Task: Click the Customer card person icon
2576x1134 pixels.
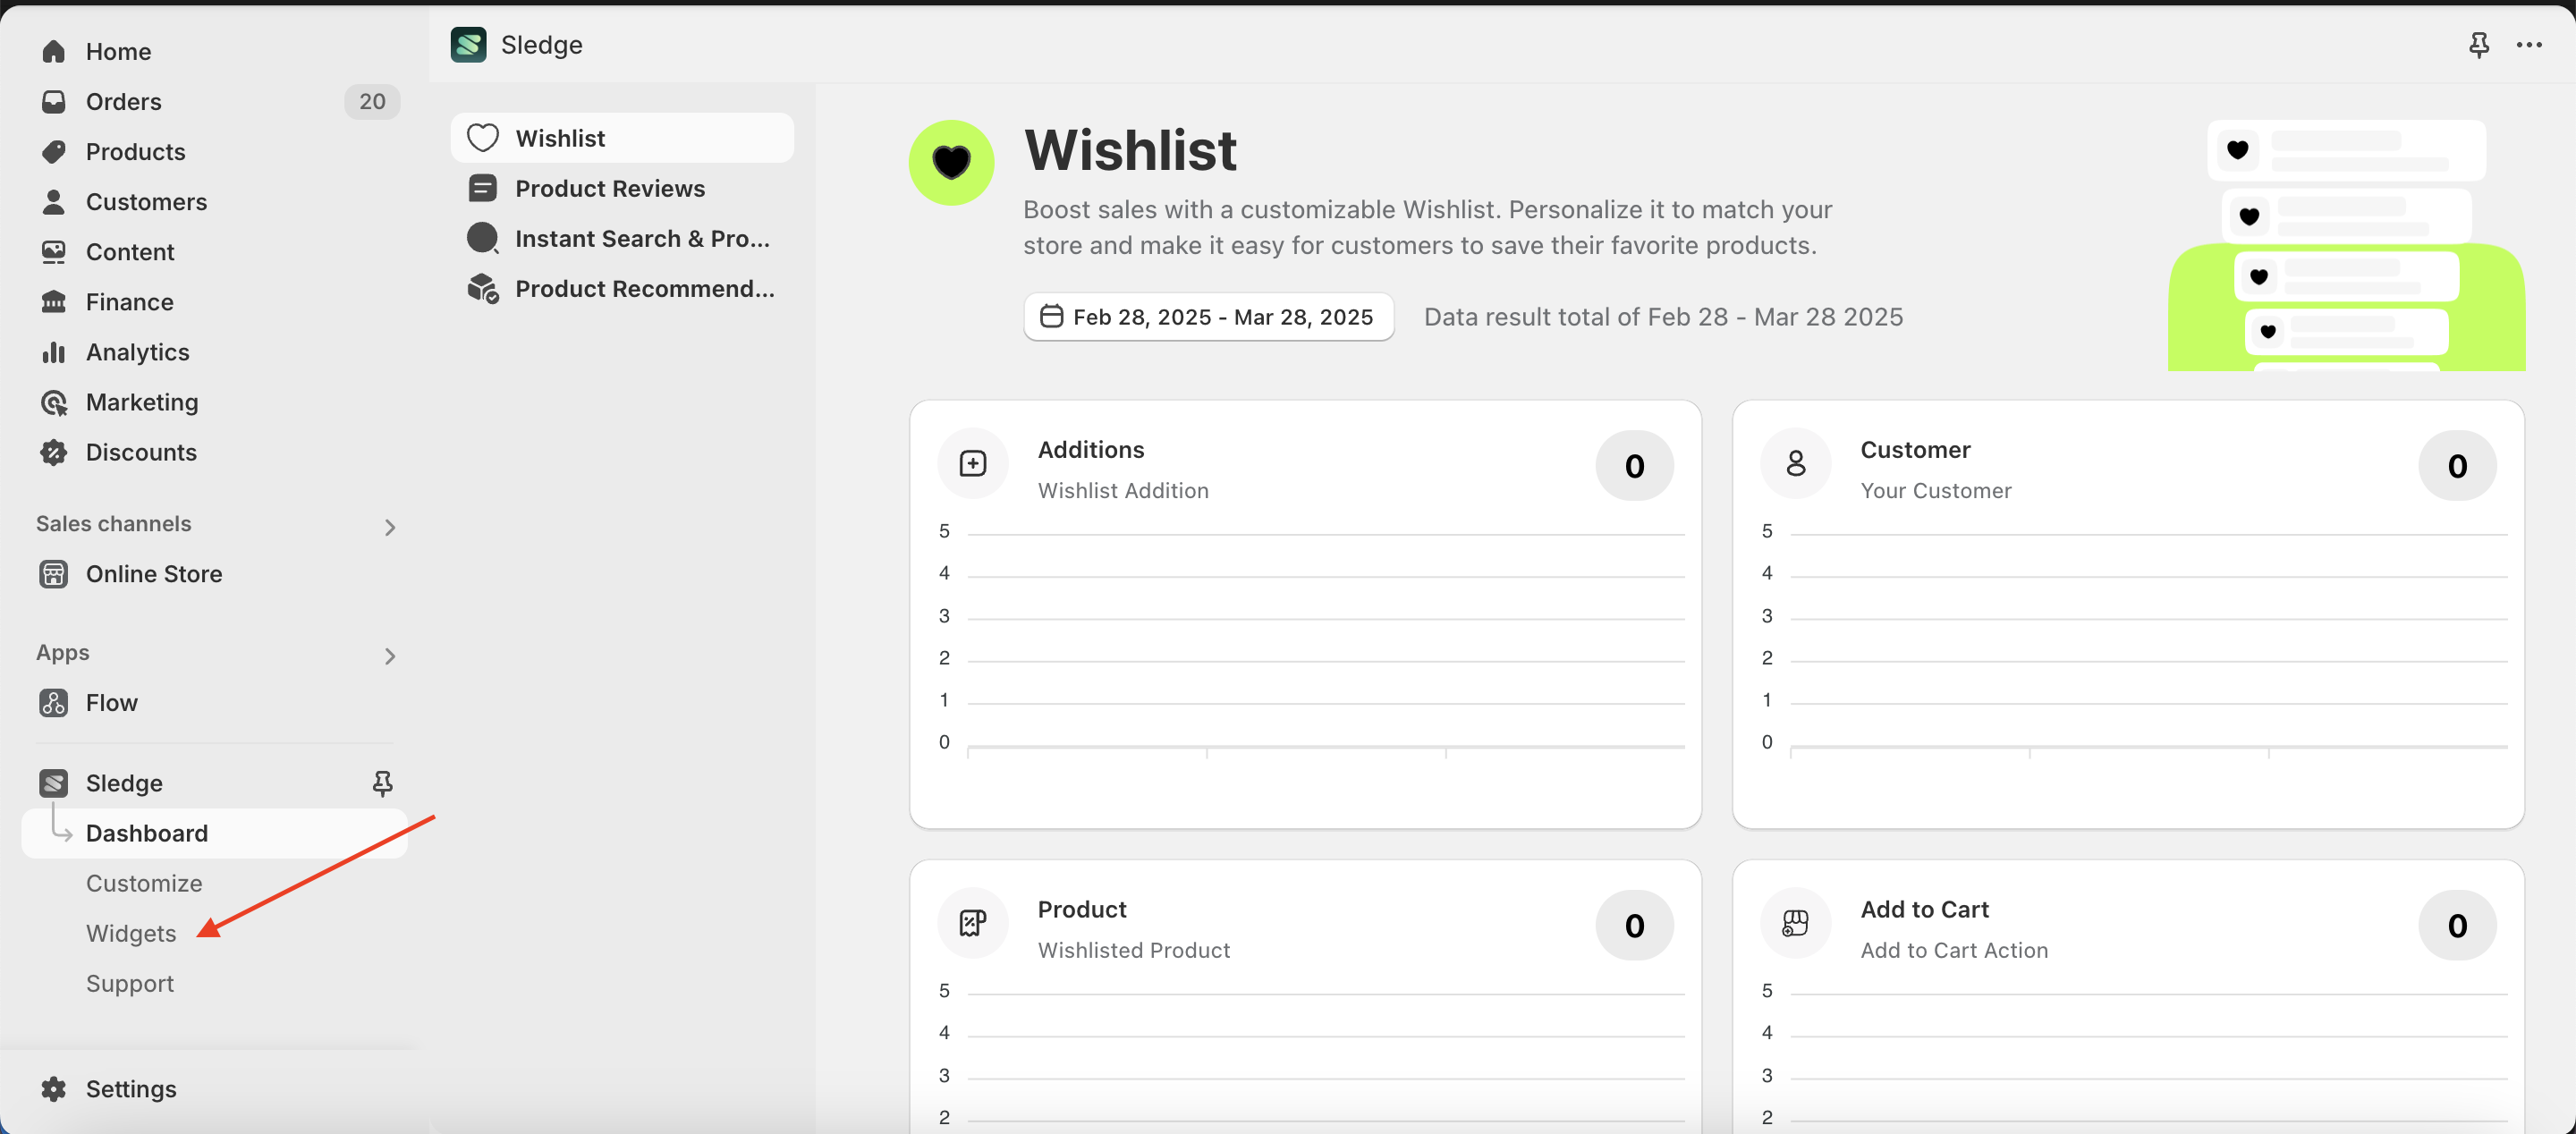Action: coord(1796,464)
